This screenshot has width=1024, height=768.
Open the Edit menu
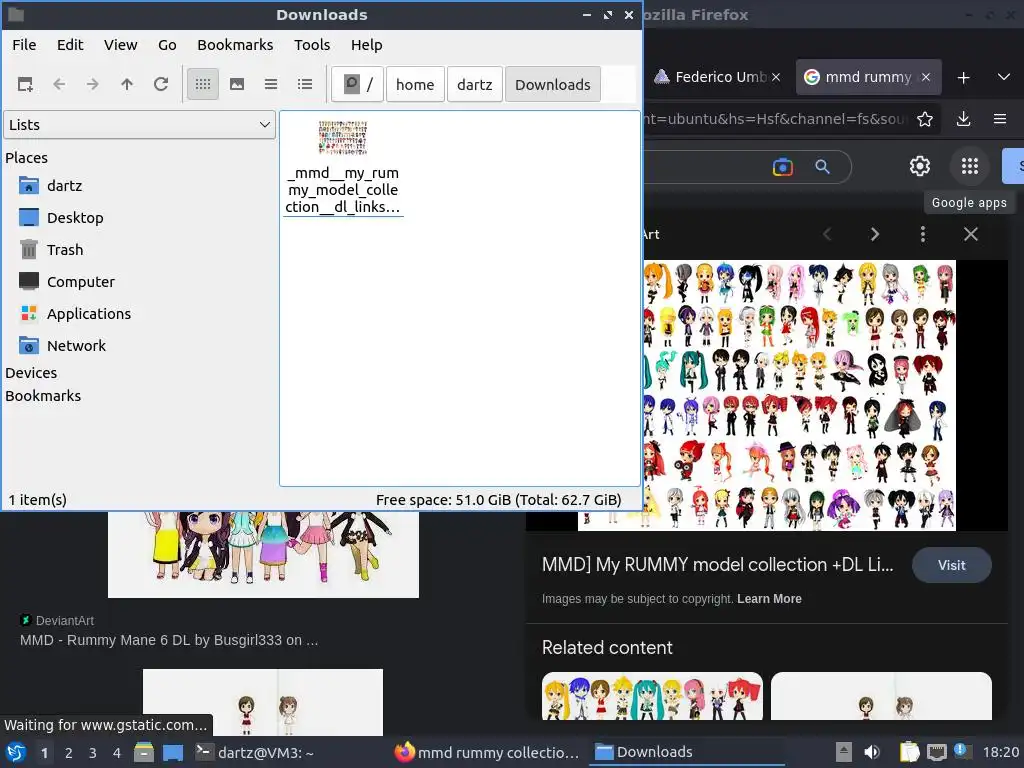pos(70,45)
